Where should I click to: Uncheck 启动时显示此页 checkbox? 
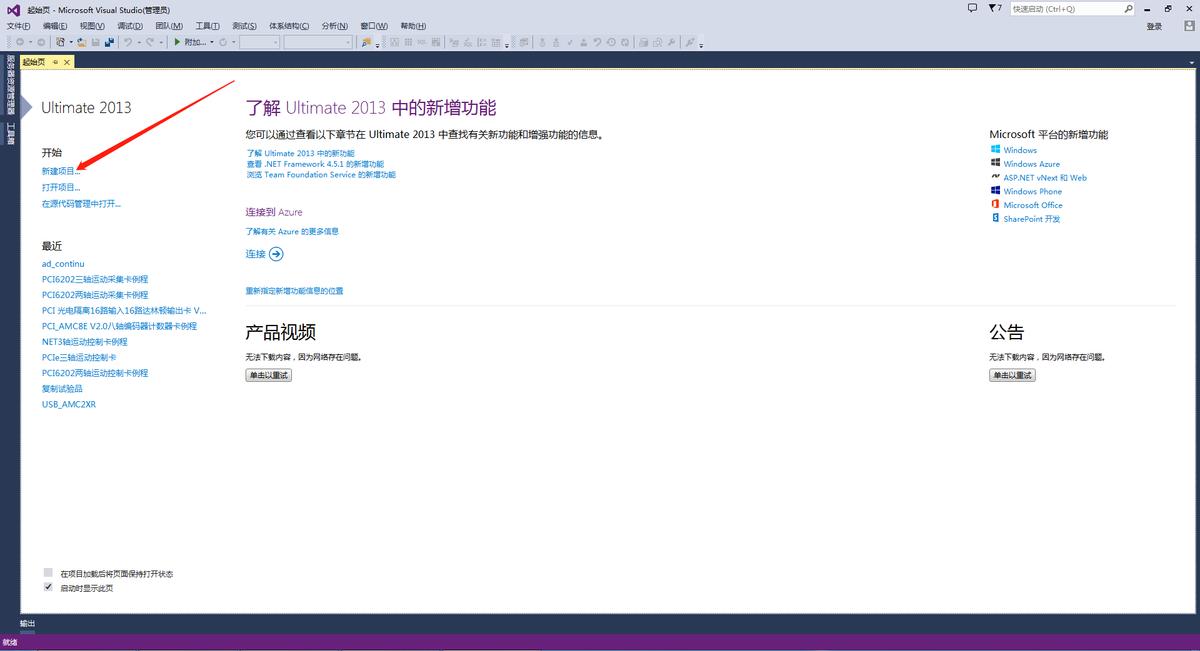[48, 588]
